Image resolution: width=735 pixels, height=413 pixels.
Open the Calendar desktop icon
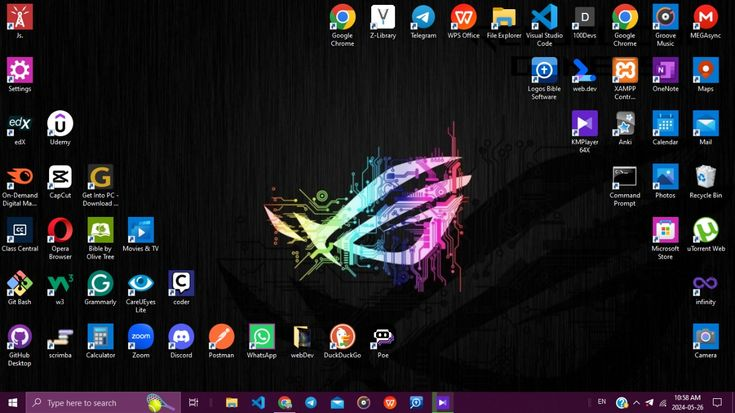click(x=665, y=128)
